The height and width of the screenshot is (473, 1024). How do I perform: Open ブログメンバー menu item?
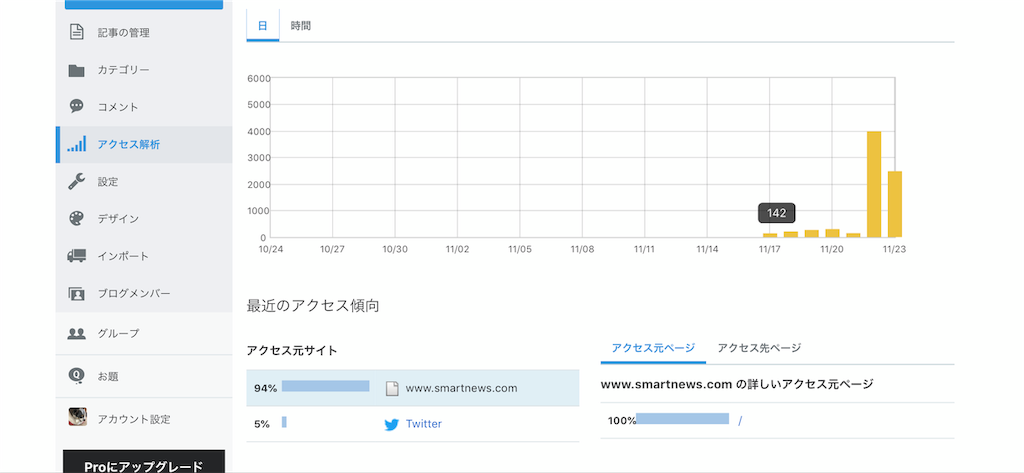[144, 293]
